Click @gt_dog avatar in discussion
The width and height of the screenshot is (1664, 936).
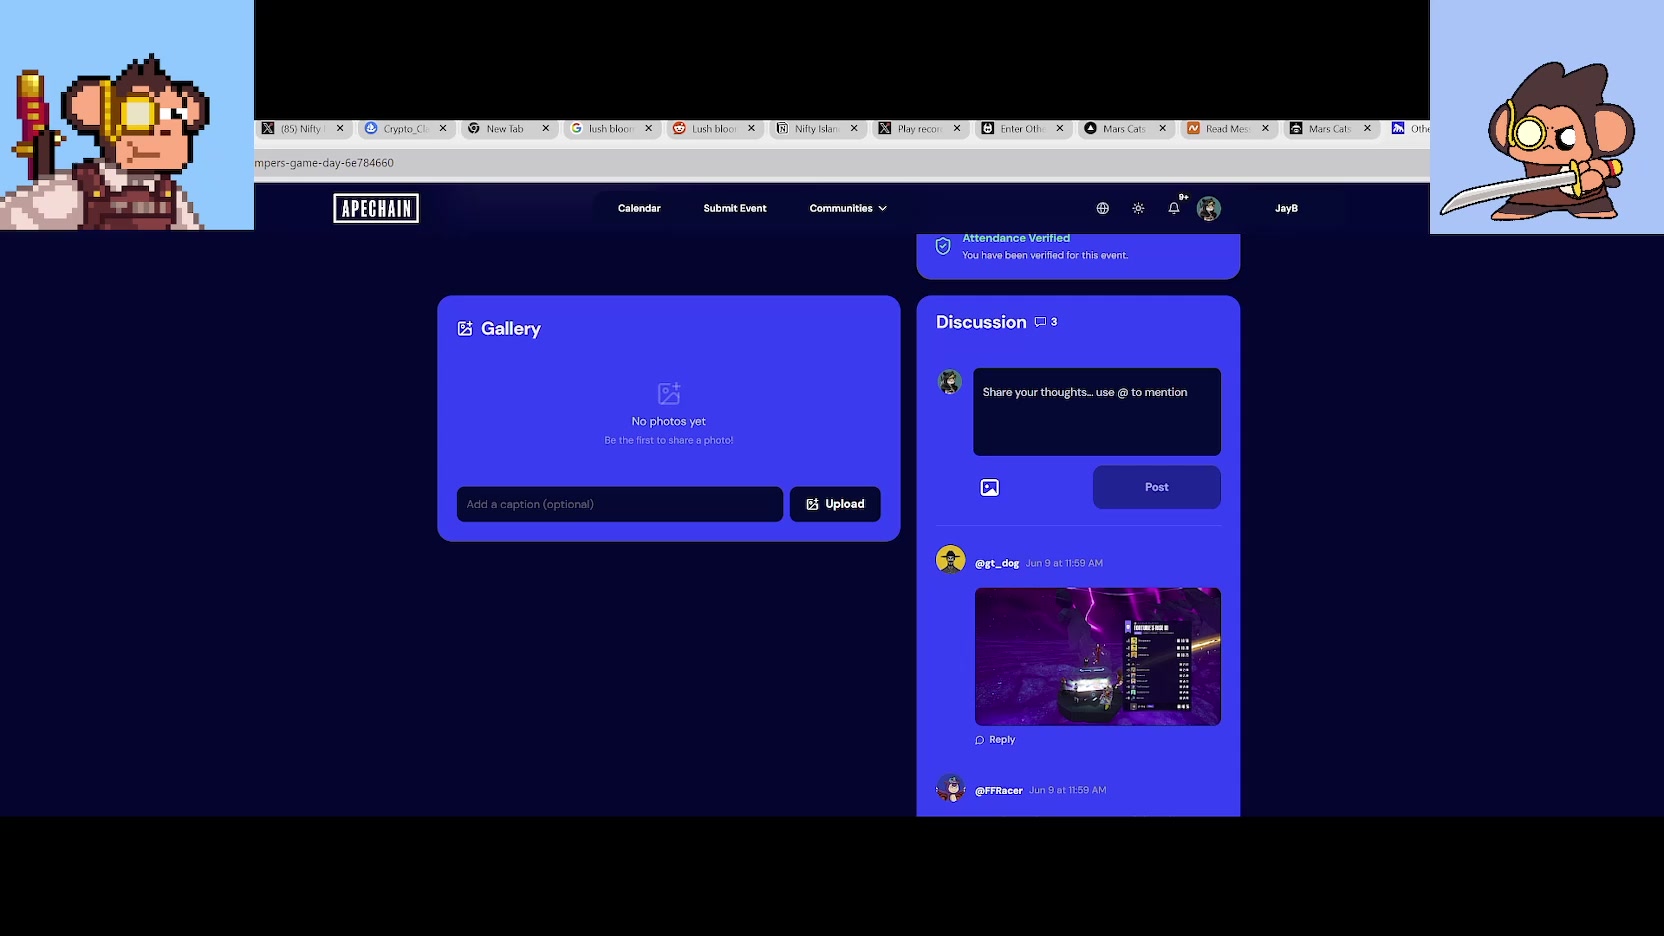[x=951, y=560]
